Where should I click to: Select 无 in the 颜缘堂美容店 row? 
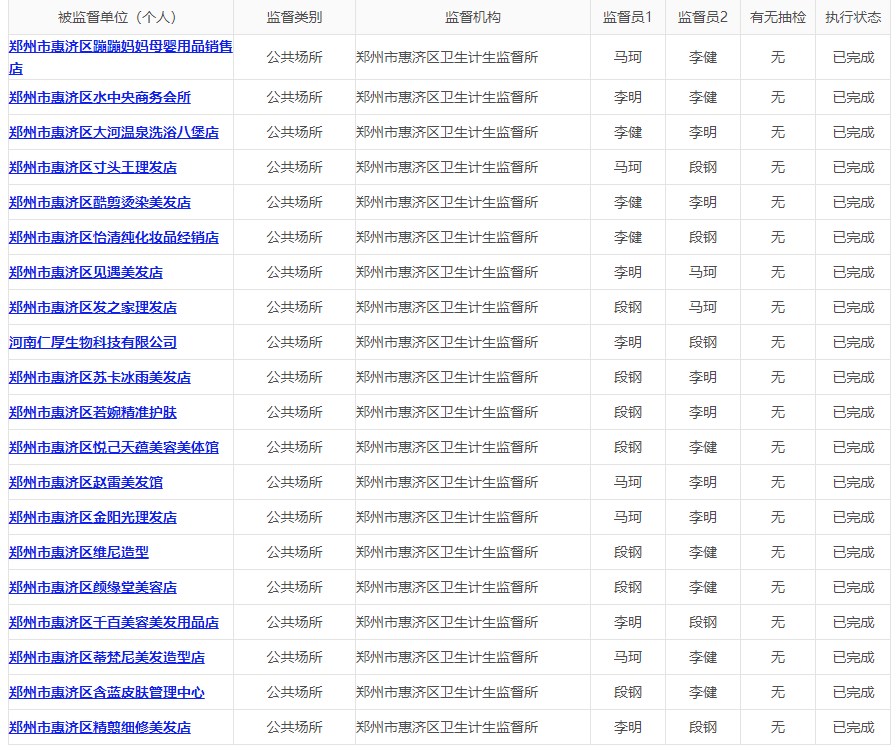pos(778,587)
